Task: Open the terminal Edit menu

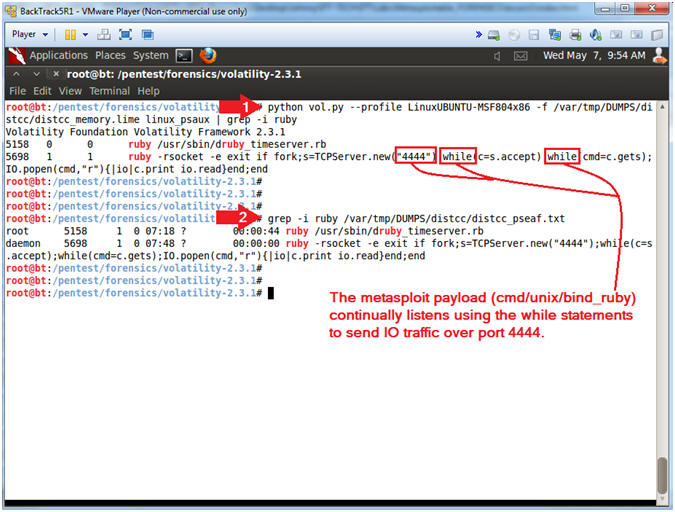Action: click(x=42, y=91)
